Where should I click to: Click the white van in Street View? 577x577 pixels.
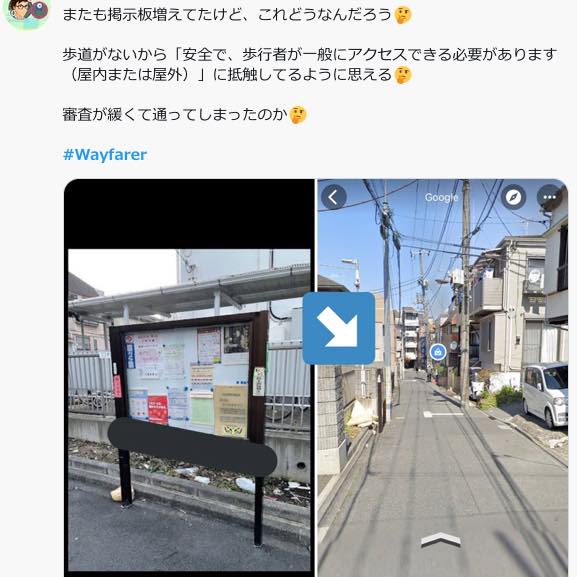click(x=545, y=395)
